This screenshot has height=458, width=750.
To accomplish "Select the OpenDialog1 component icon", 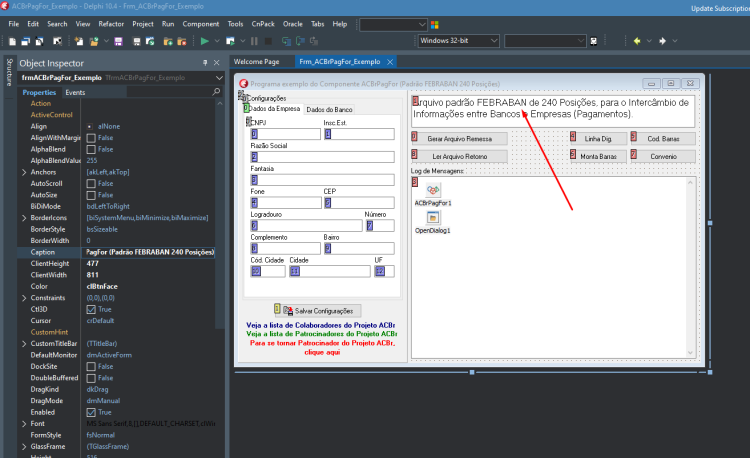I will pyautogui.click(x=433, y=218).
